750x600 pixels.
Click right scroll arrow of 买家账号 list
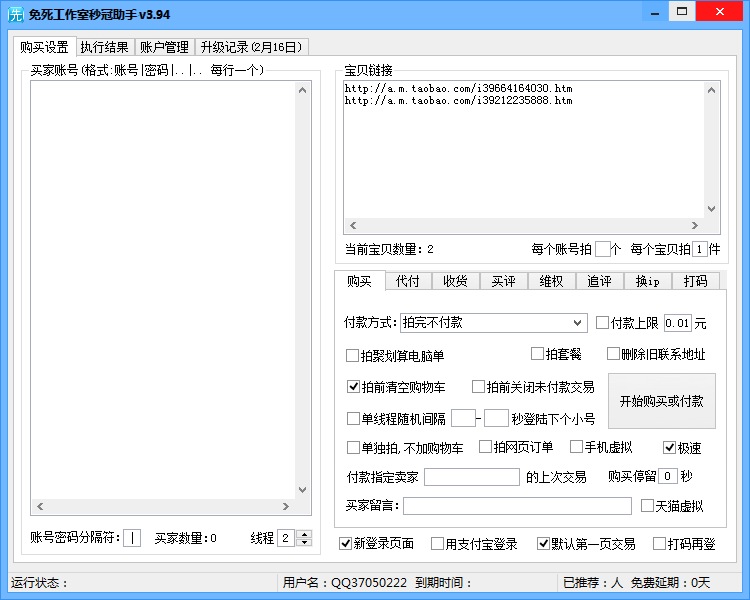pos(287,507)
